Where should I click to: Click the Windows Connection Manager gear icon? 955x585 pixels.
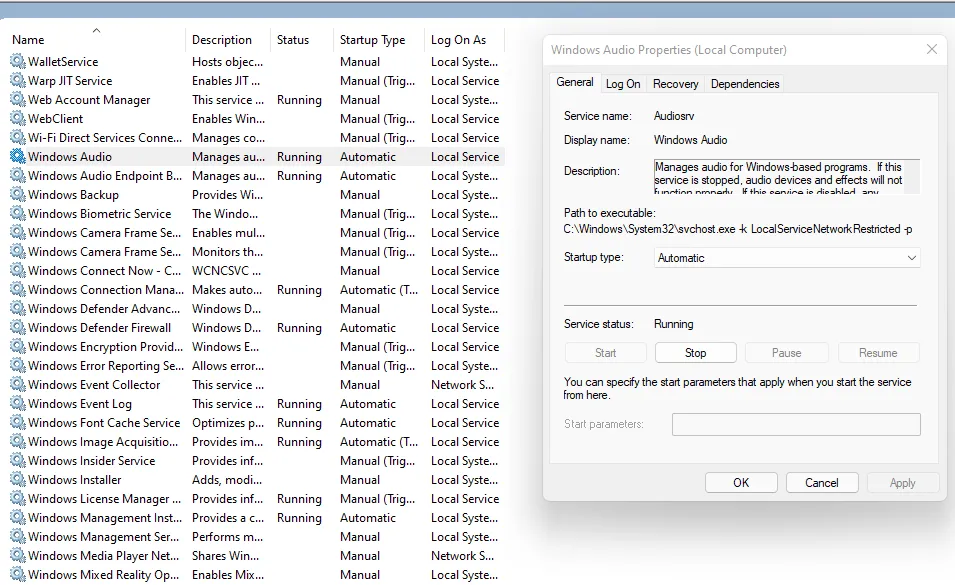[18, 290]
